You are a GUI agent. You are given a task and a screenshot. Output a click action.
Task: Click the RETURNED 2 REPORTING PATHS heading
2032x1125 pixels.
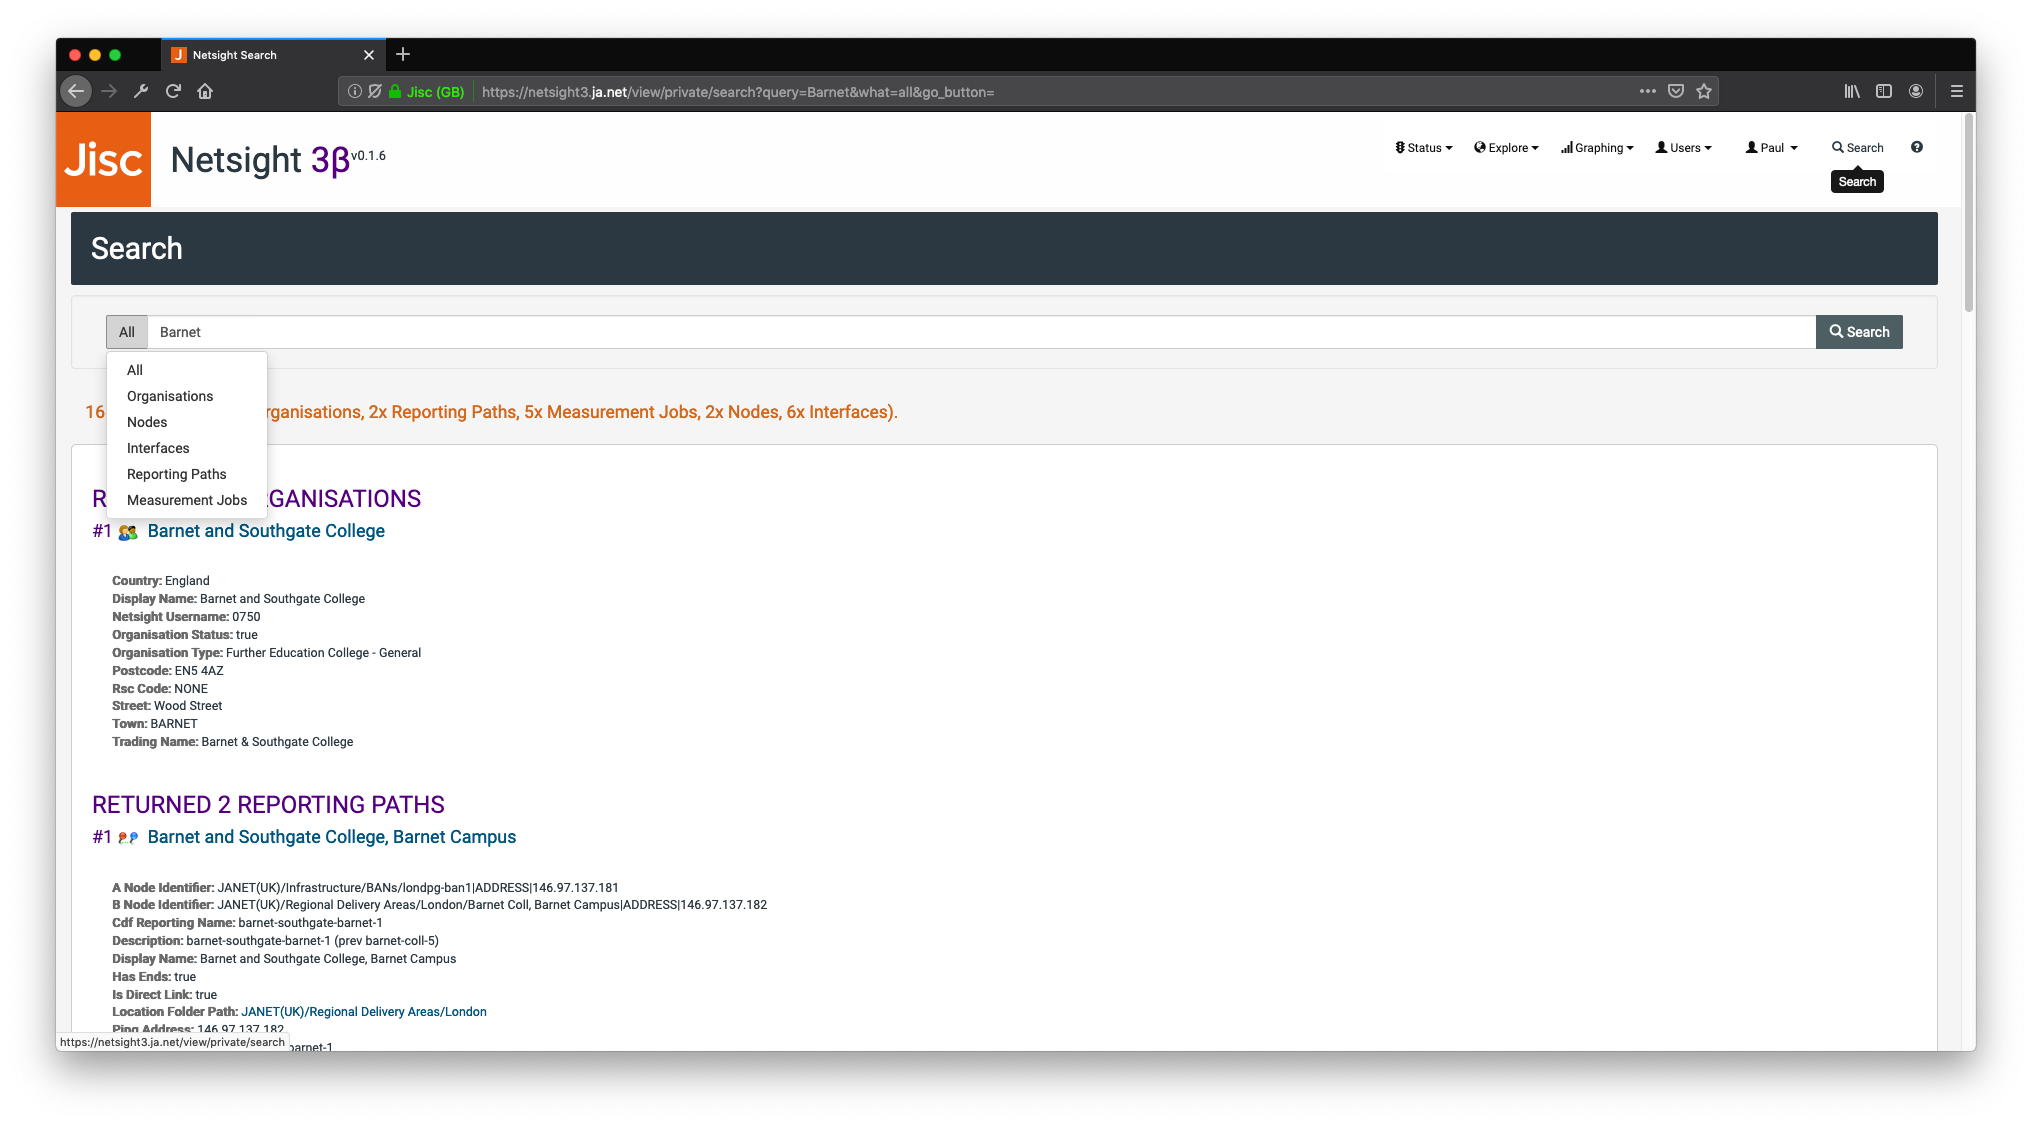pos(268,805)
